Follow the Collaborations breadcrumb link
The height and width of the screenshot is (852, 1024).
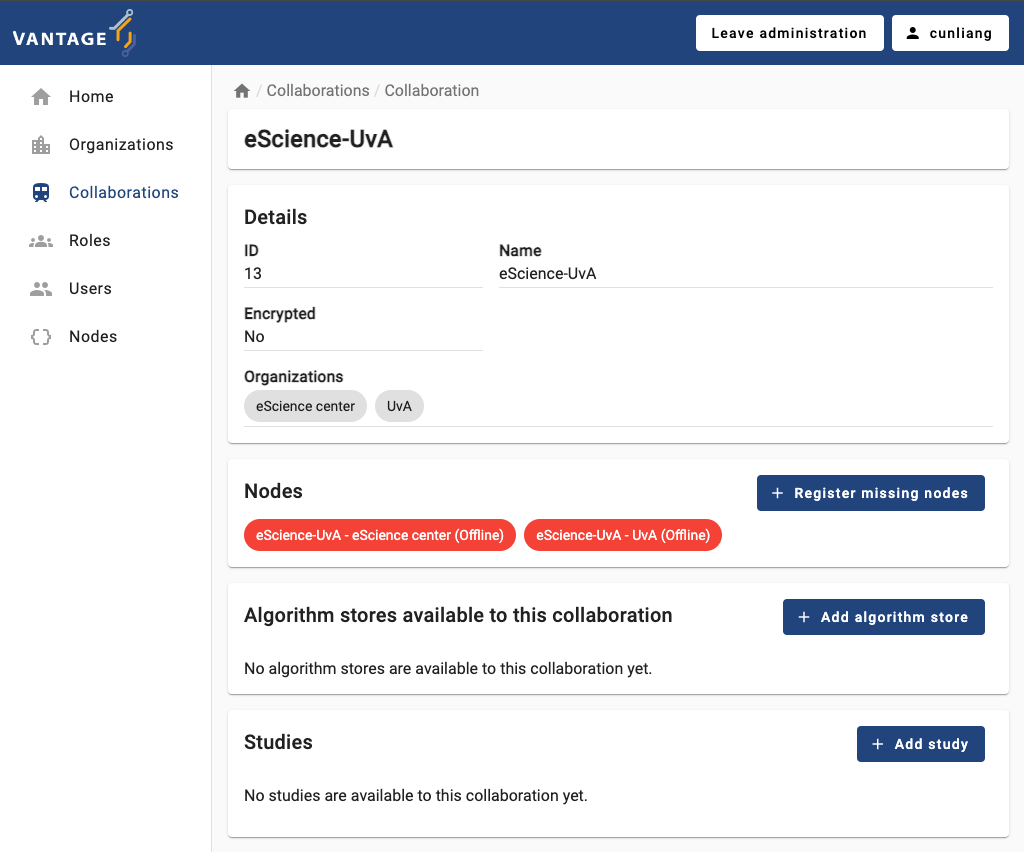click(318, 91)
